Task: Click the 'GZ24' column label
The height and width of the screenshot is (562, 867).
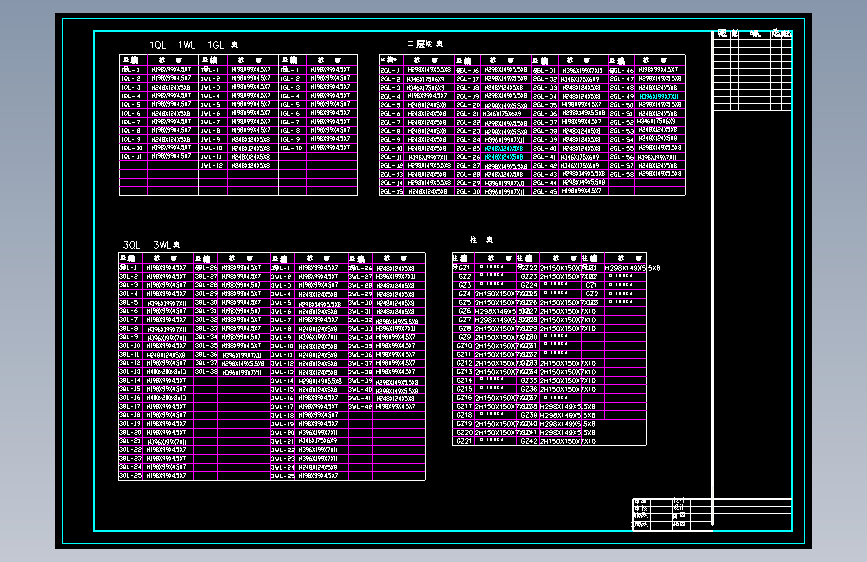Action: click(529, 285)
